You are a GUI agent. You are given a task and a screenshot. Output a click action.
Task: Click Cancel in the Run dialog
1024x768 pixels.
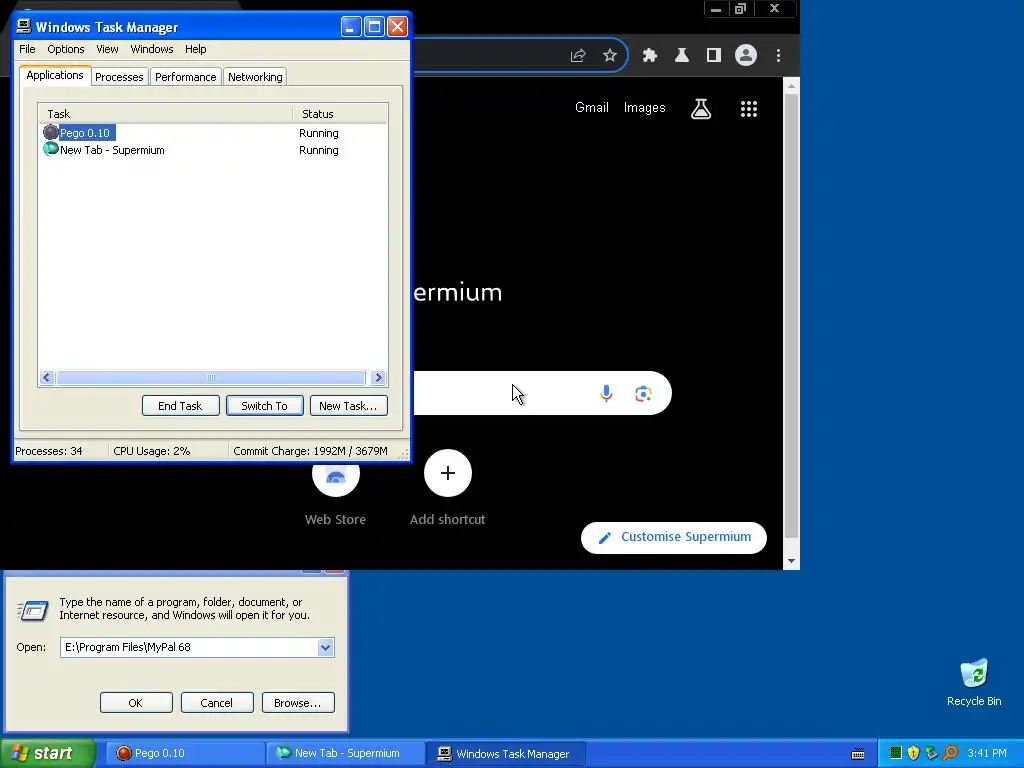coord(217,703)
